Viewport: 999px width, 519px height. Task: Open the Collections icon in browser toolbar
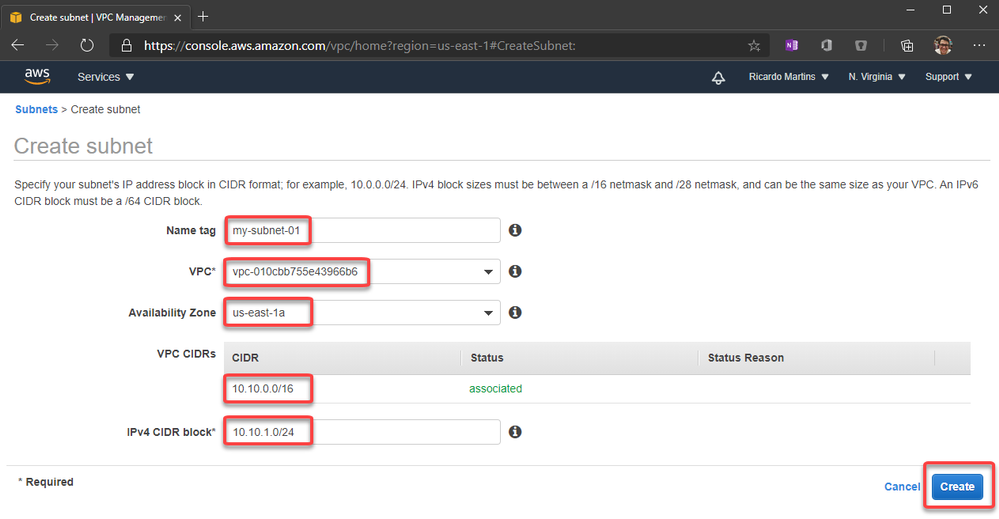coord(907,45)
